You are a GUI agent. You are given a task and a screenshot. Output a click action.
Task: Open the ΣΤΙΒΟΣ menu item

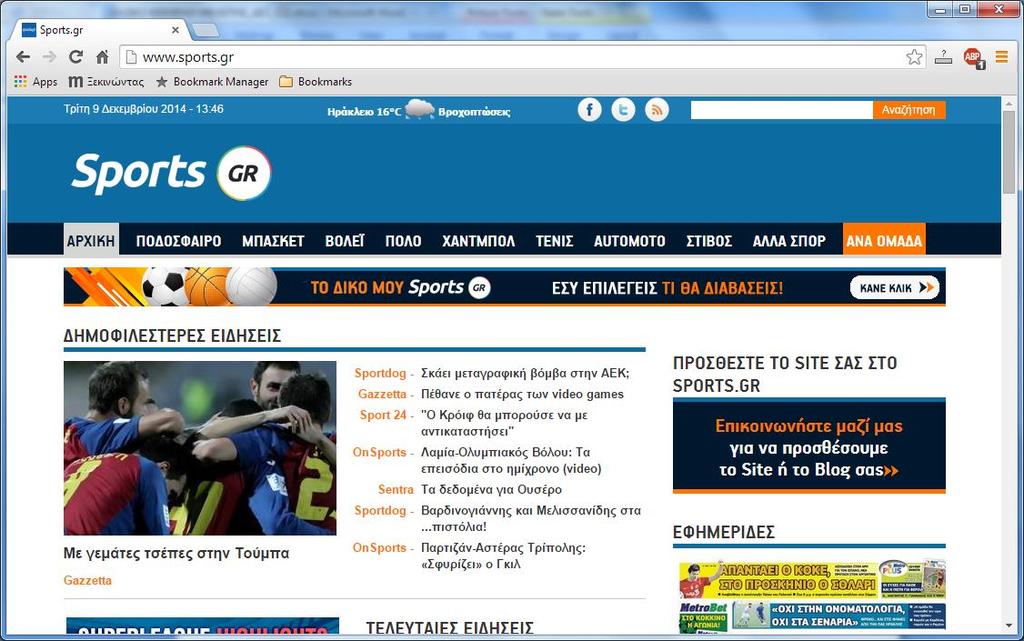point(709,241)
